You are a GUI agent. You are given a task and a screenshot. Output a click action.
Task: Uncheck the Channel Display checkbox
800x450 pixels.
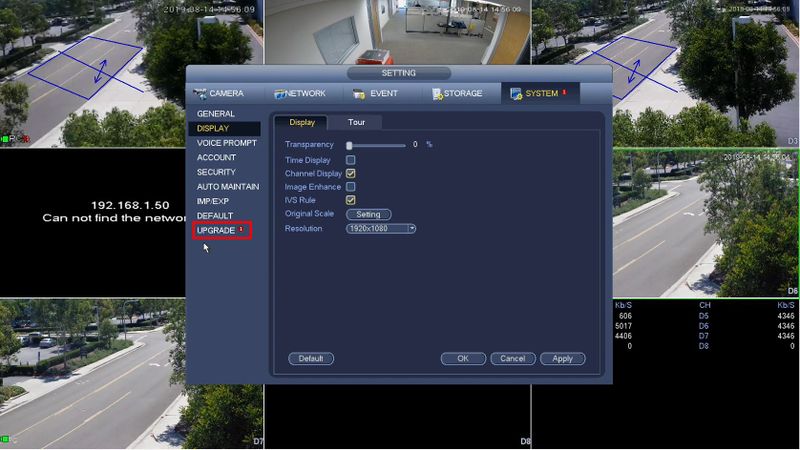pyautogui.click(x=351, y=173)
